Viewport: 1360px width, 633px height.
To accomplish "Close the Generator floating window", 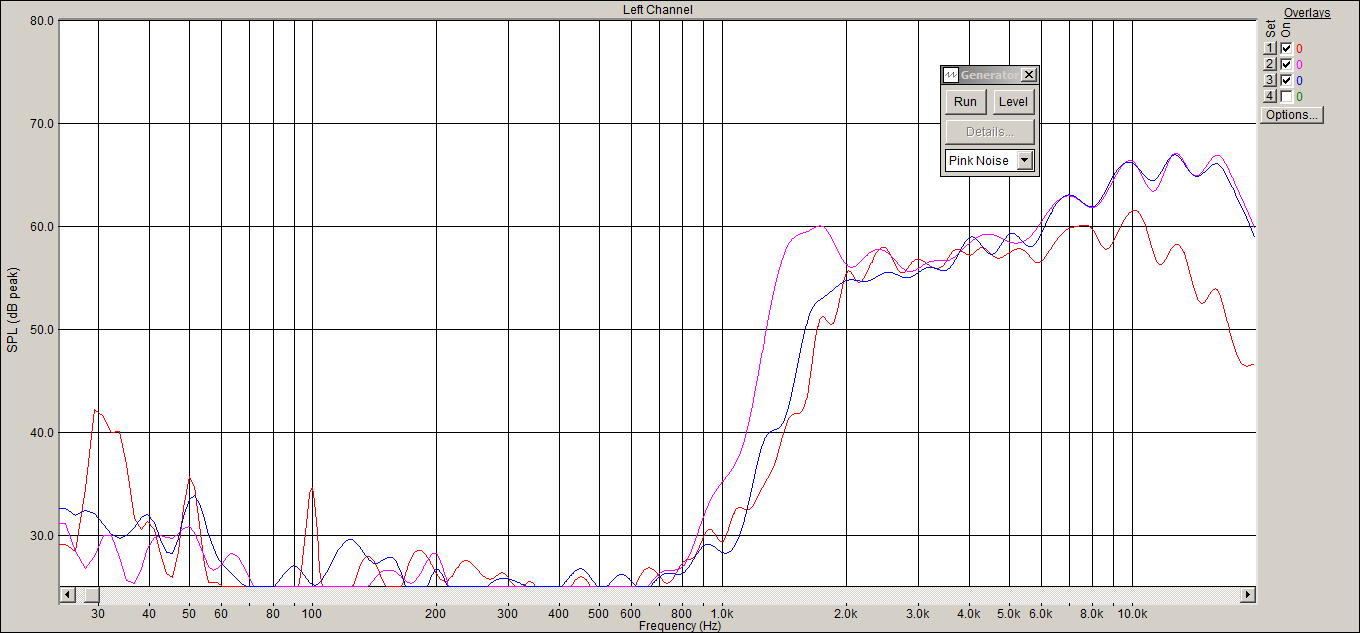I will 1029,75.
